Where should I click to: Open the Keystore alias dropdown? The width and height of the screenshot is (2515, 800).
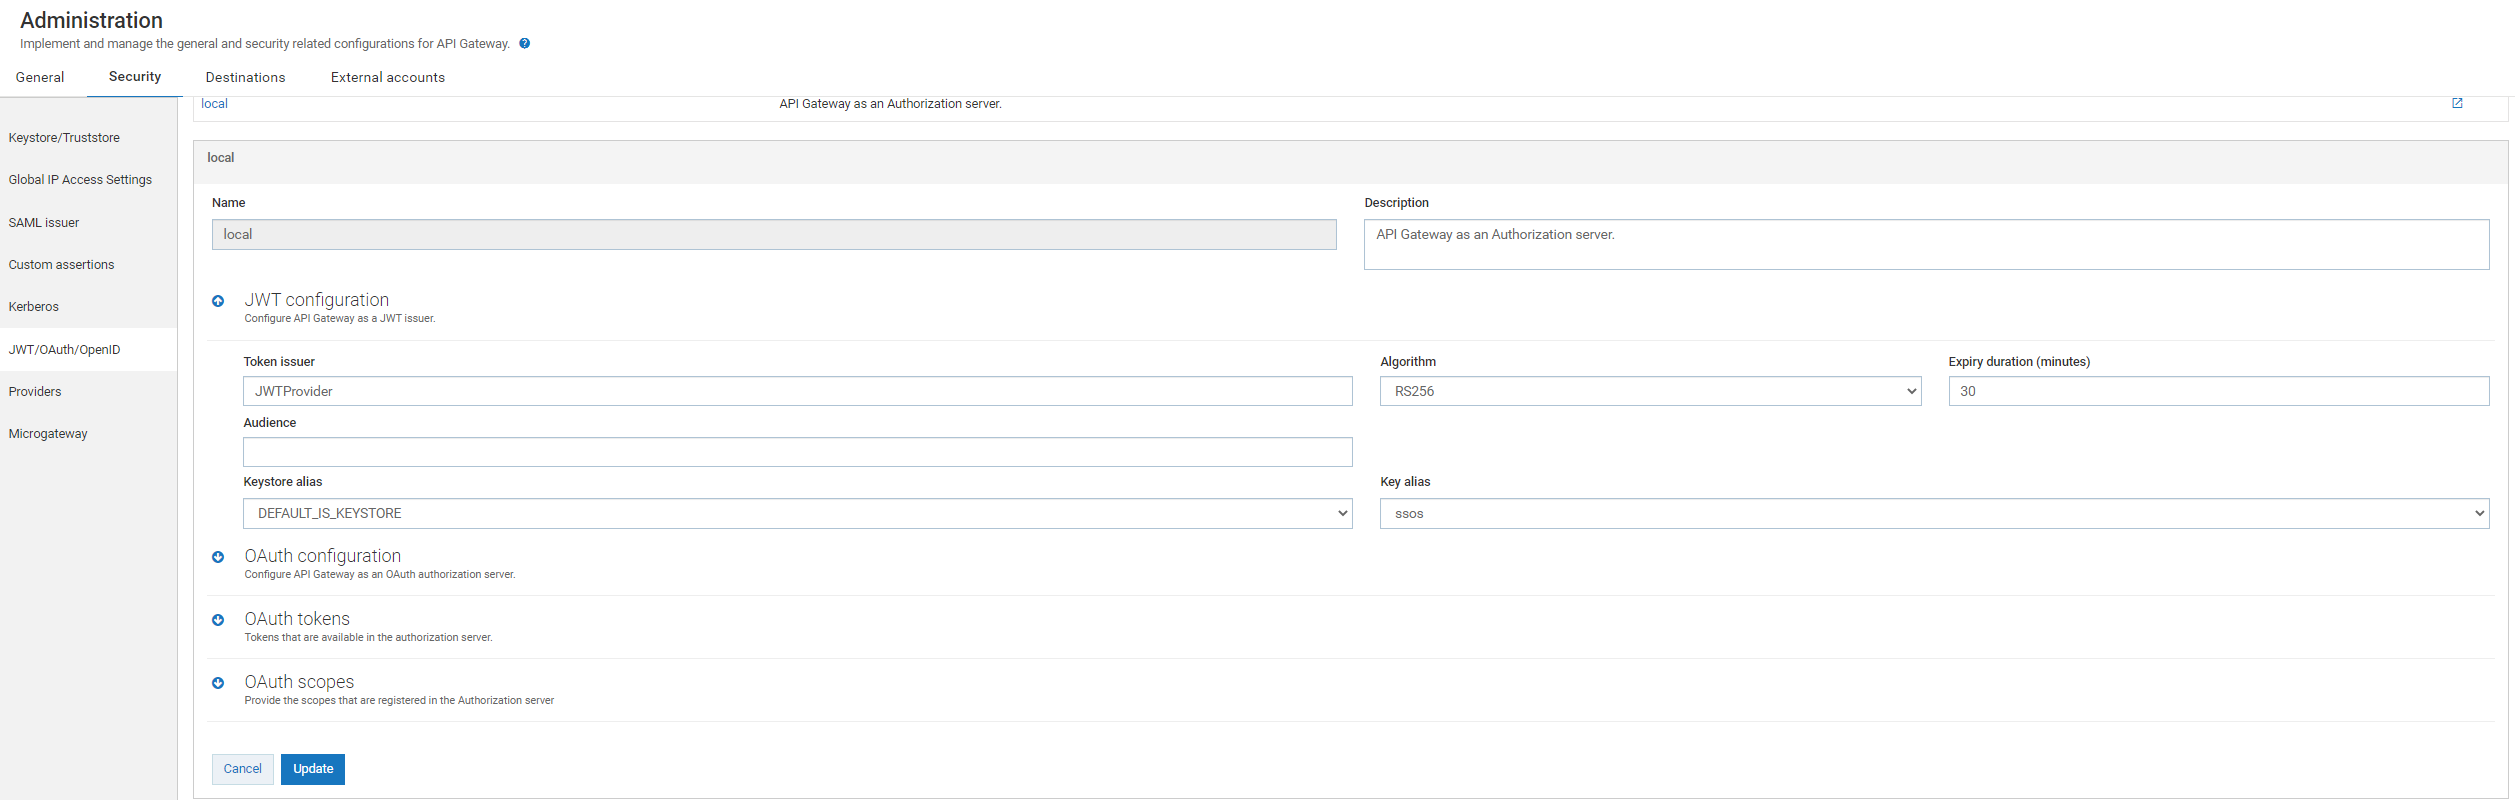tap(797, 513)
